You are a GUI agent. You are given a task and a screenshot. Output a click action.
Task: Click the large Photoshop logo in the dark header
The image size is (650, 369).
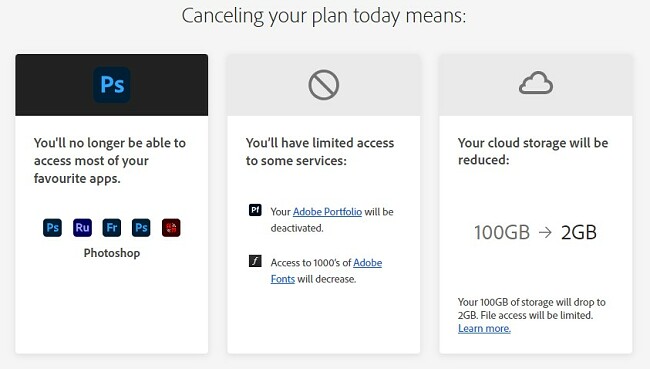112,85
